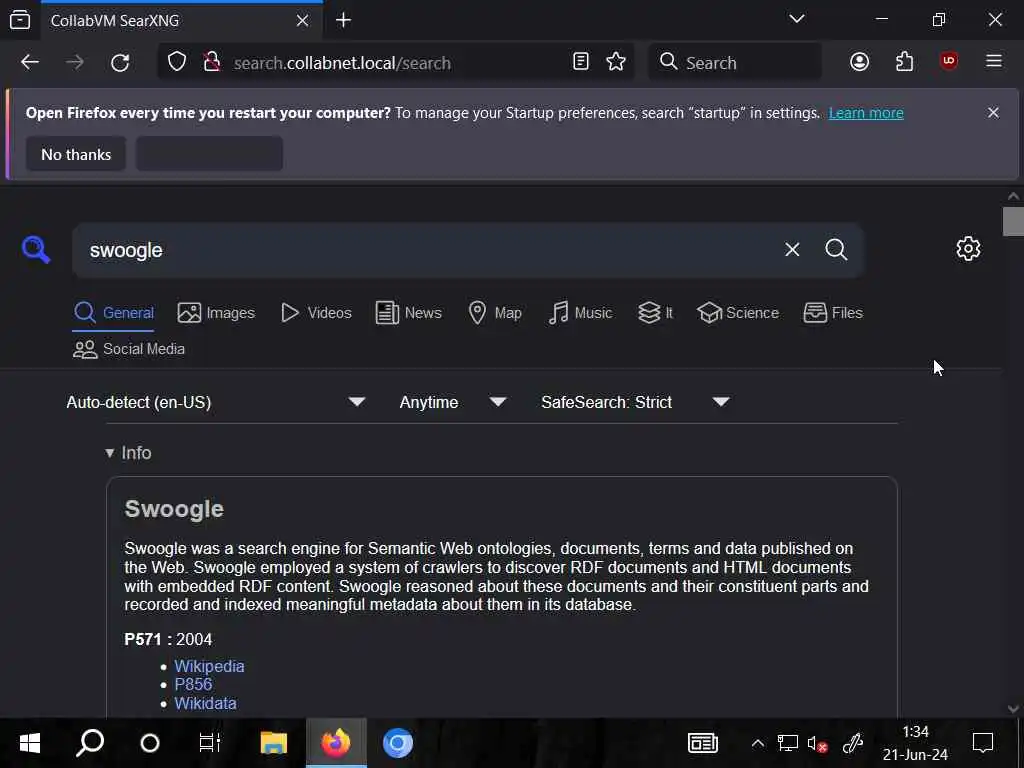Screen dimensions: 1024x768
Task: Open the Windows Start menu
Action: click(30, 743)
